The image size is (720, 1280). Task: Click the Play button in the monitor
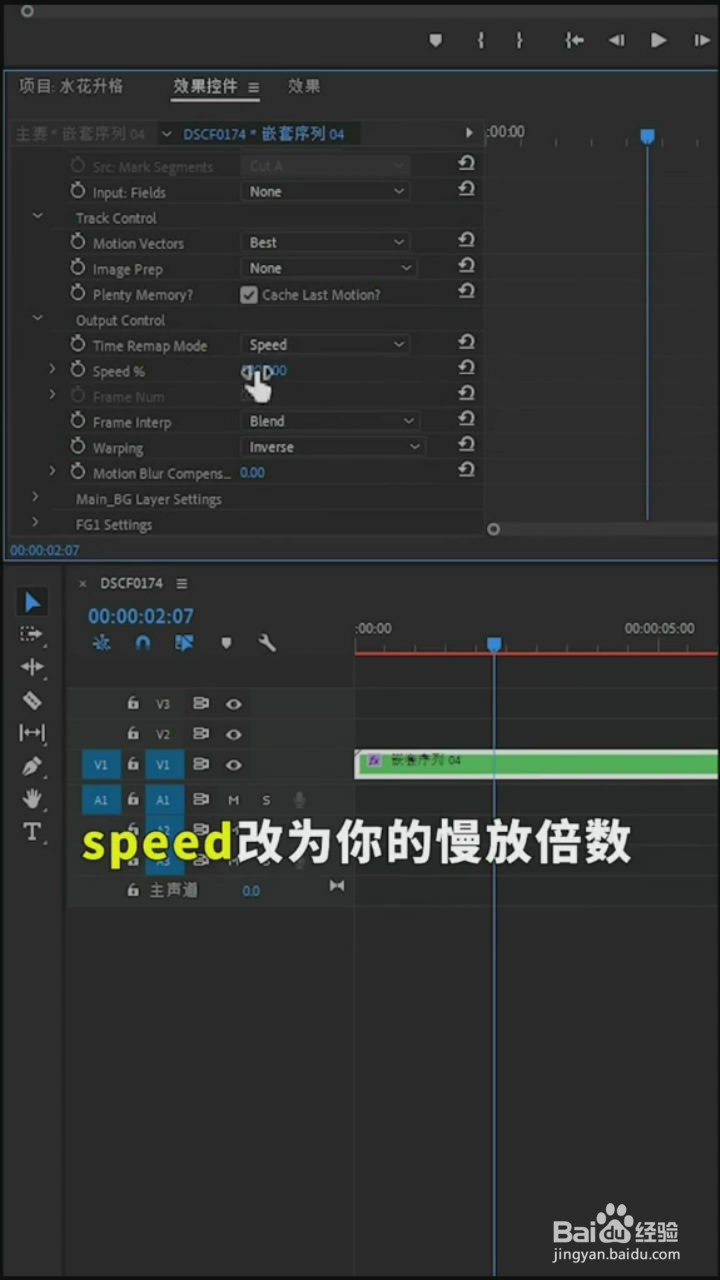[x=658, y=40]
